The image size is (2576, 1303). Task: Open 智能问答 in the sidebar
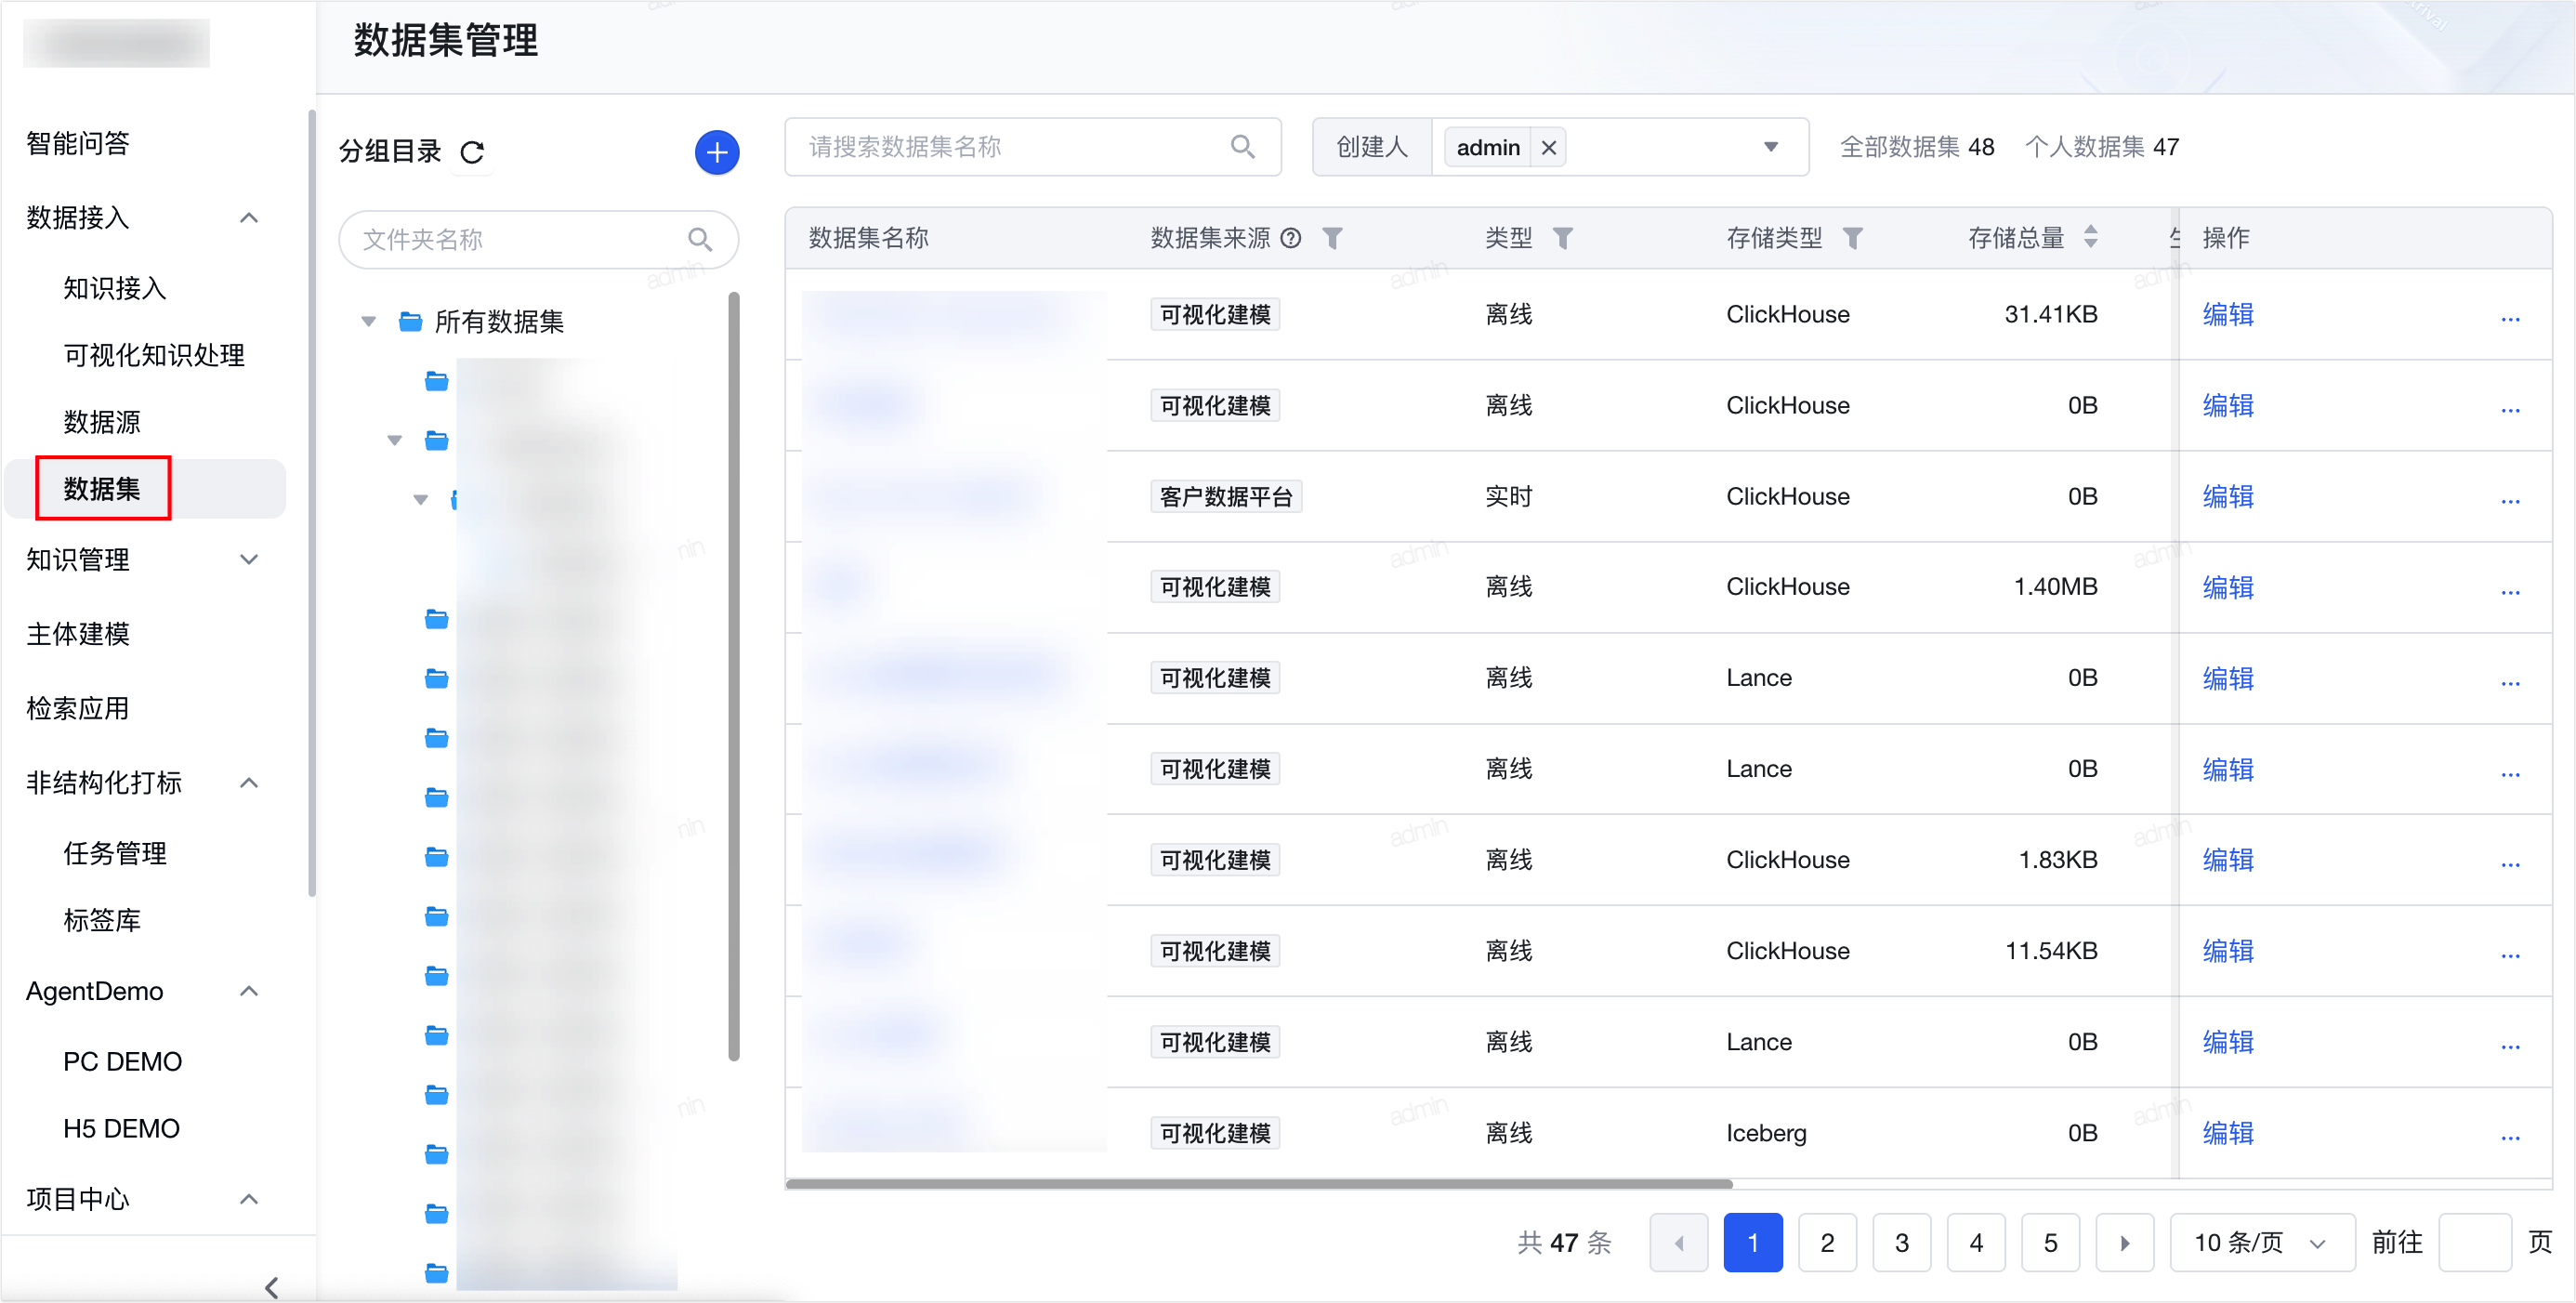tap(78, 144)
